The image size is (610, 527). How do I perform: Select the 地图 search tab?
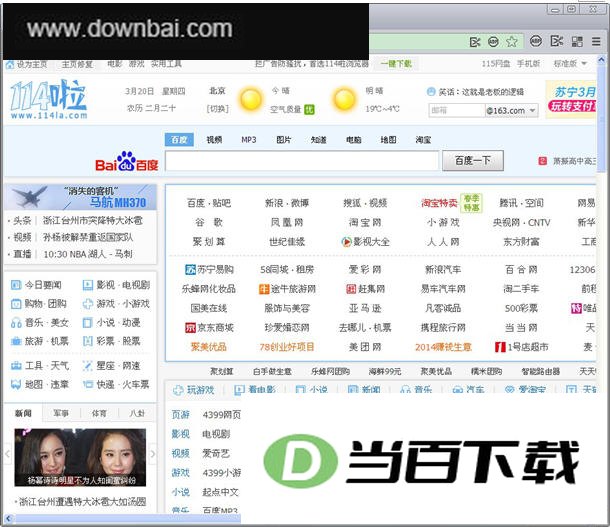(x=388, y=140)
